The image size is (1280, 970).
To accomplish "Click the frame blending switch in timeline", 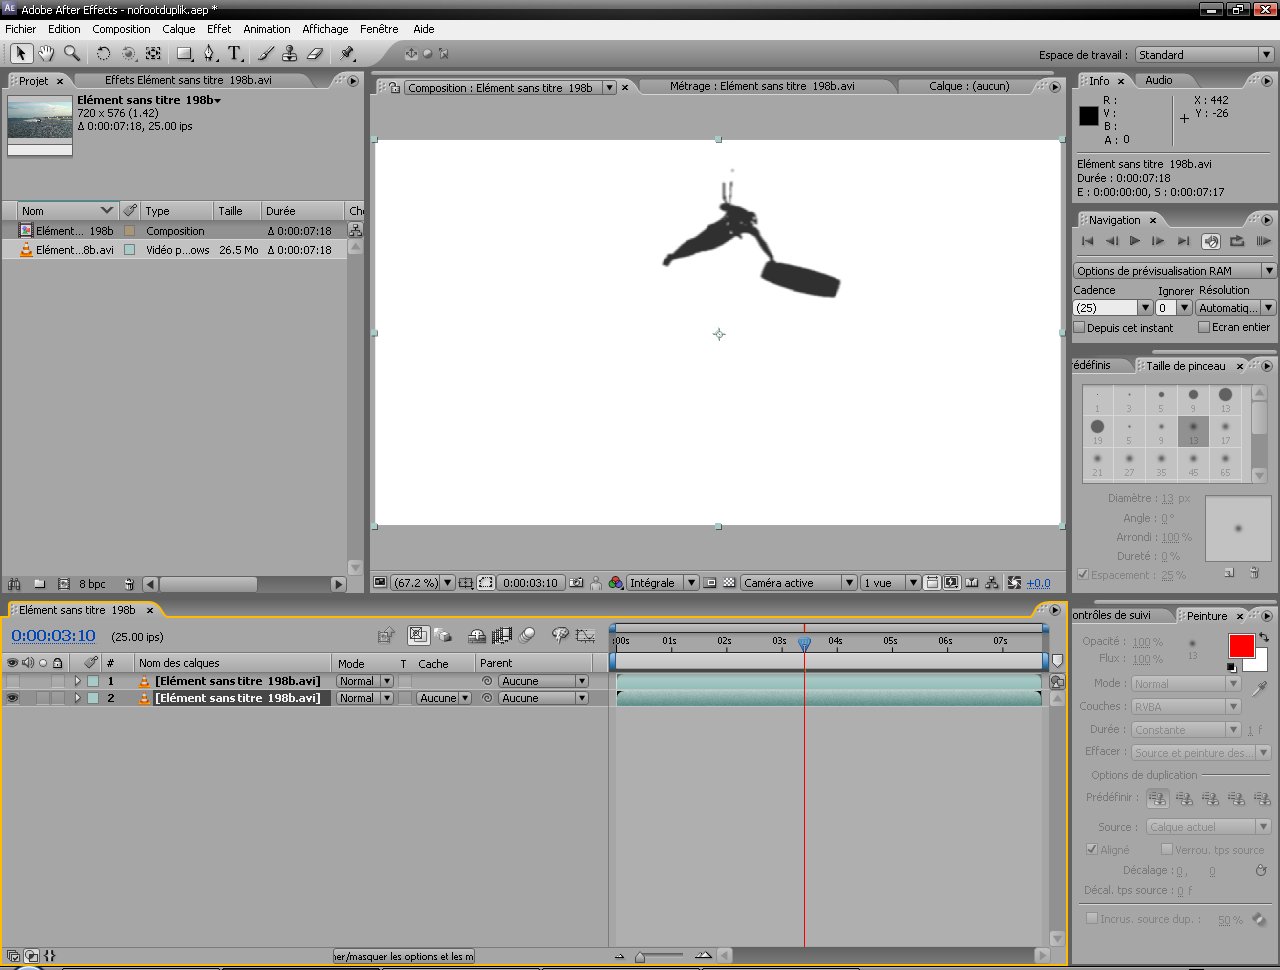I will [502, 635].
